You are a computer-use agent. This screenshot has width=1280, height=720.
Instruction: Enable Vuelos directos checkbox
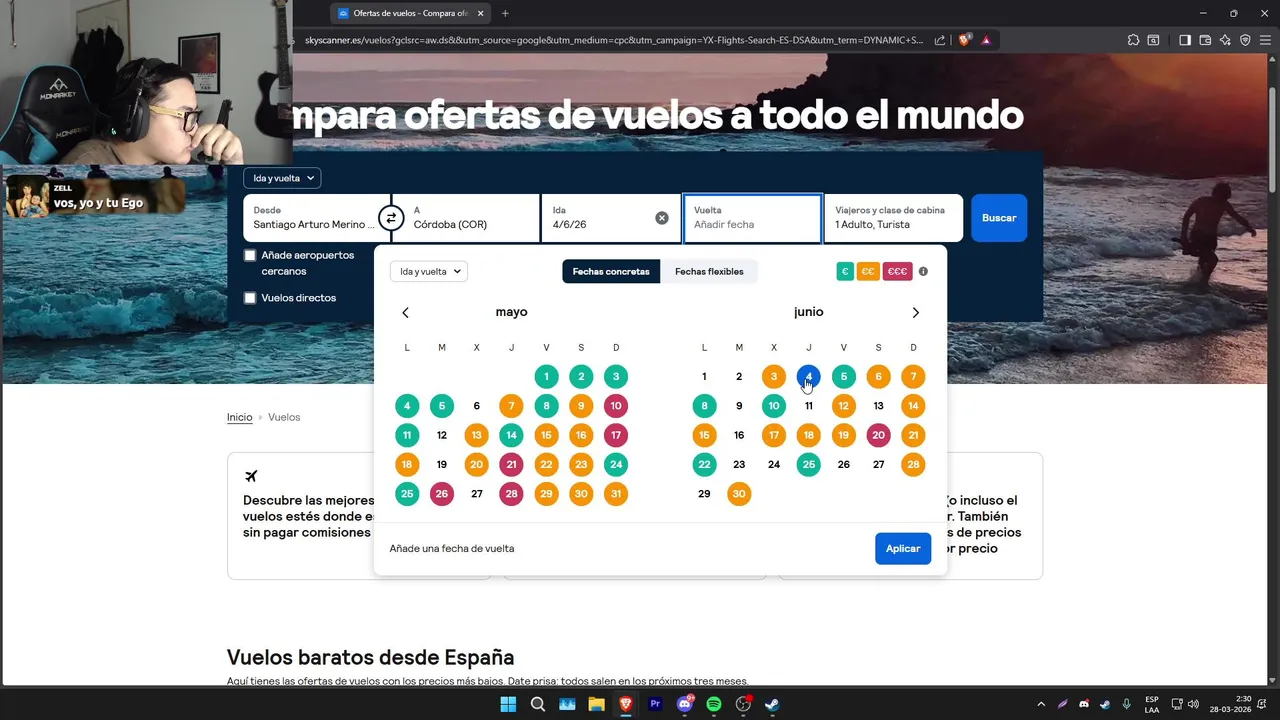pyautogui.click(x=250, y=298)
